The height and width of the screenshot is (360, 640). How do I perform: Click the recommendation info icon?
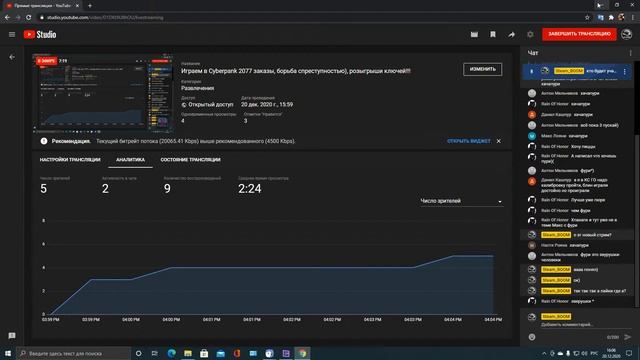click(44, 141)
